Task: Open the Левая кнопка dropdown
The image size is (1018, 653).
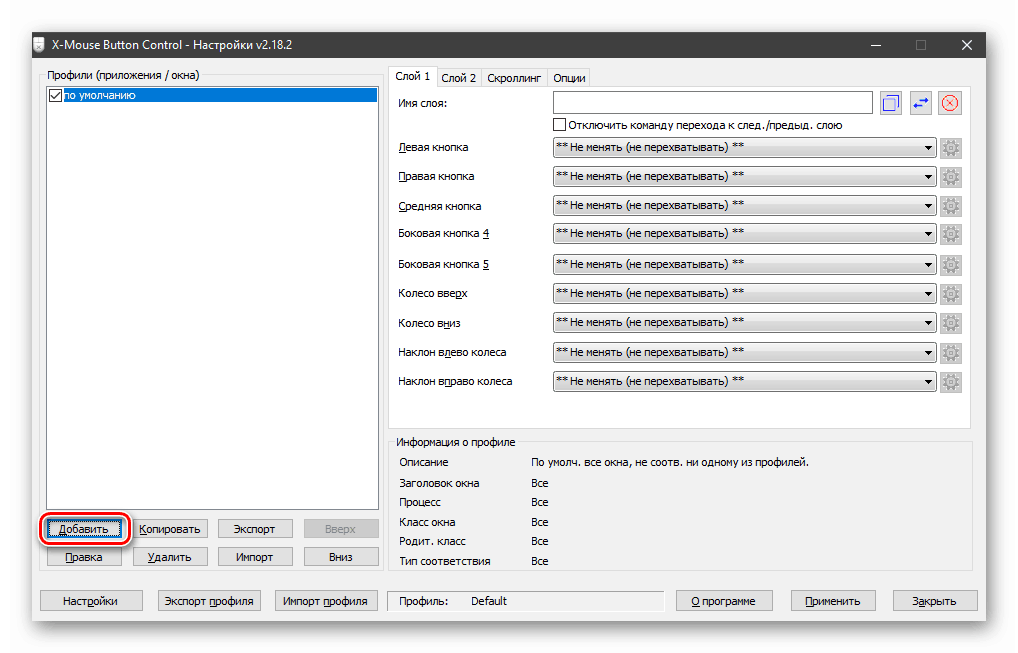Action: tap(744, 147)
